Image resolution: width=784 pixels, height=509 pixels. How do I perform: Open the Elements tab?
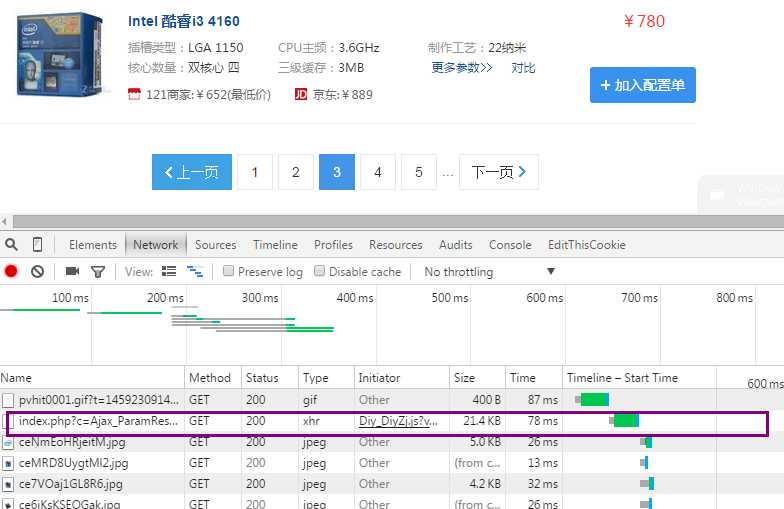93,244
